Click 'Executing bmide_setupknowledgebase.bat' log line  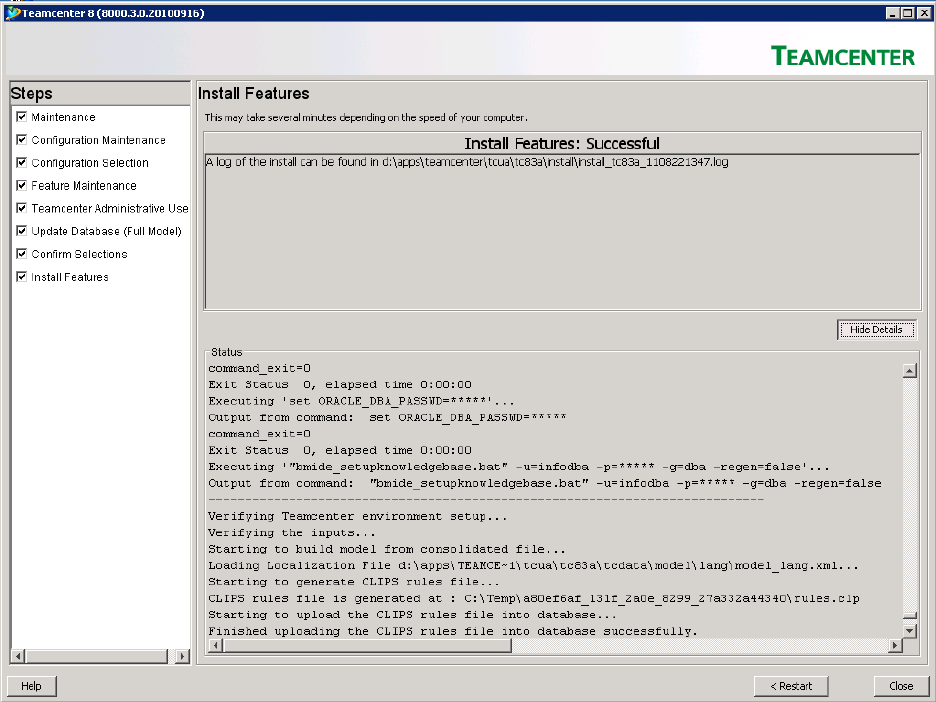518,467
